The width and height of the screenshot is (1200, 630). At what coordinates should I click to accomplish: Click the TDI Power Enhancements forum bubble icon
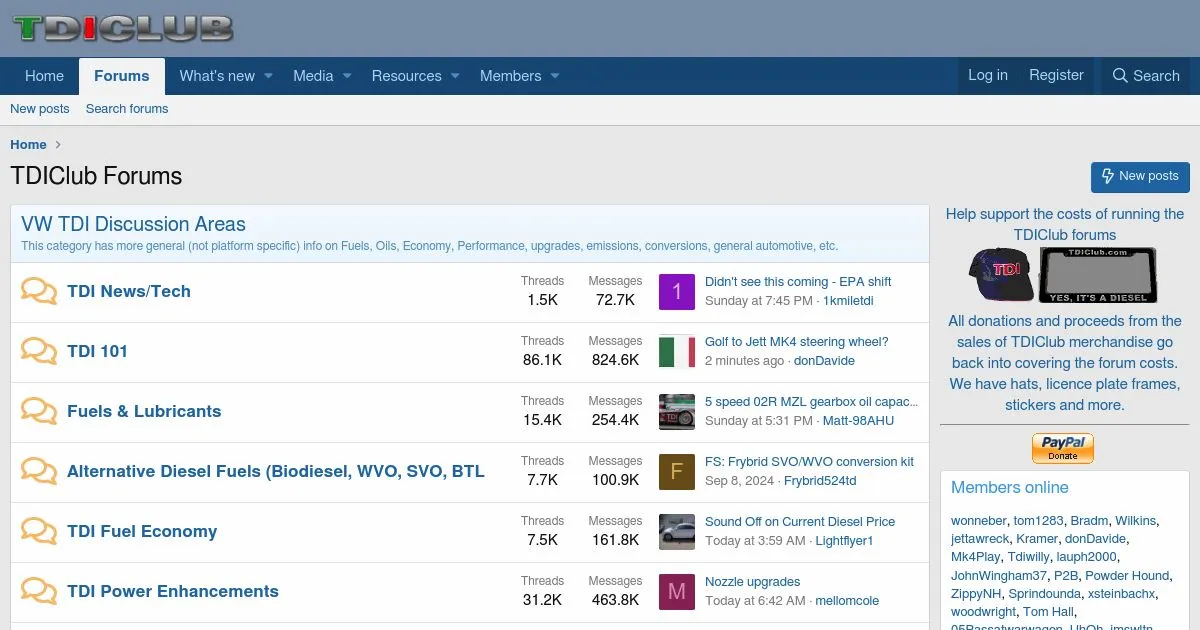click(39, 592)
